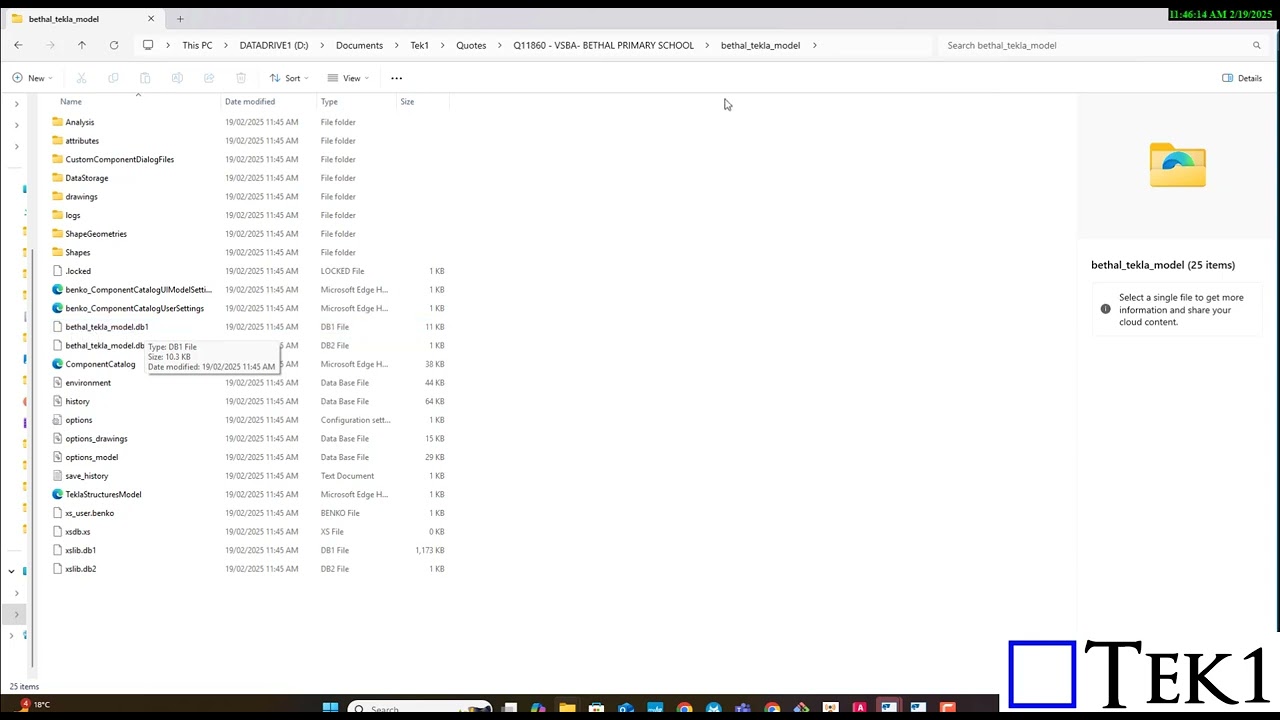Click the Edge icon beside TeklaStructuresModel
This screenshot has width=1280, height=720.
coord(57,494)
